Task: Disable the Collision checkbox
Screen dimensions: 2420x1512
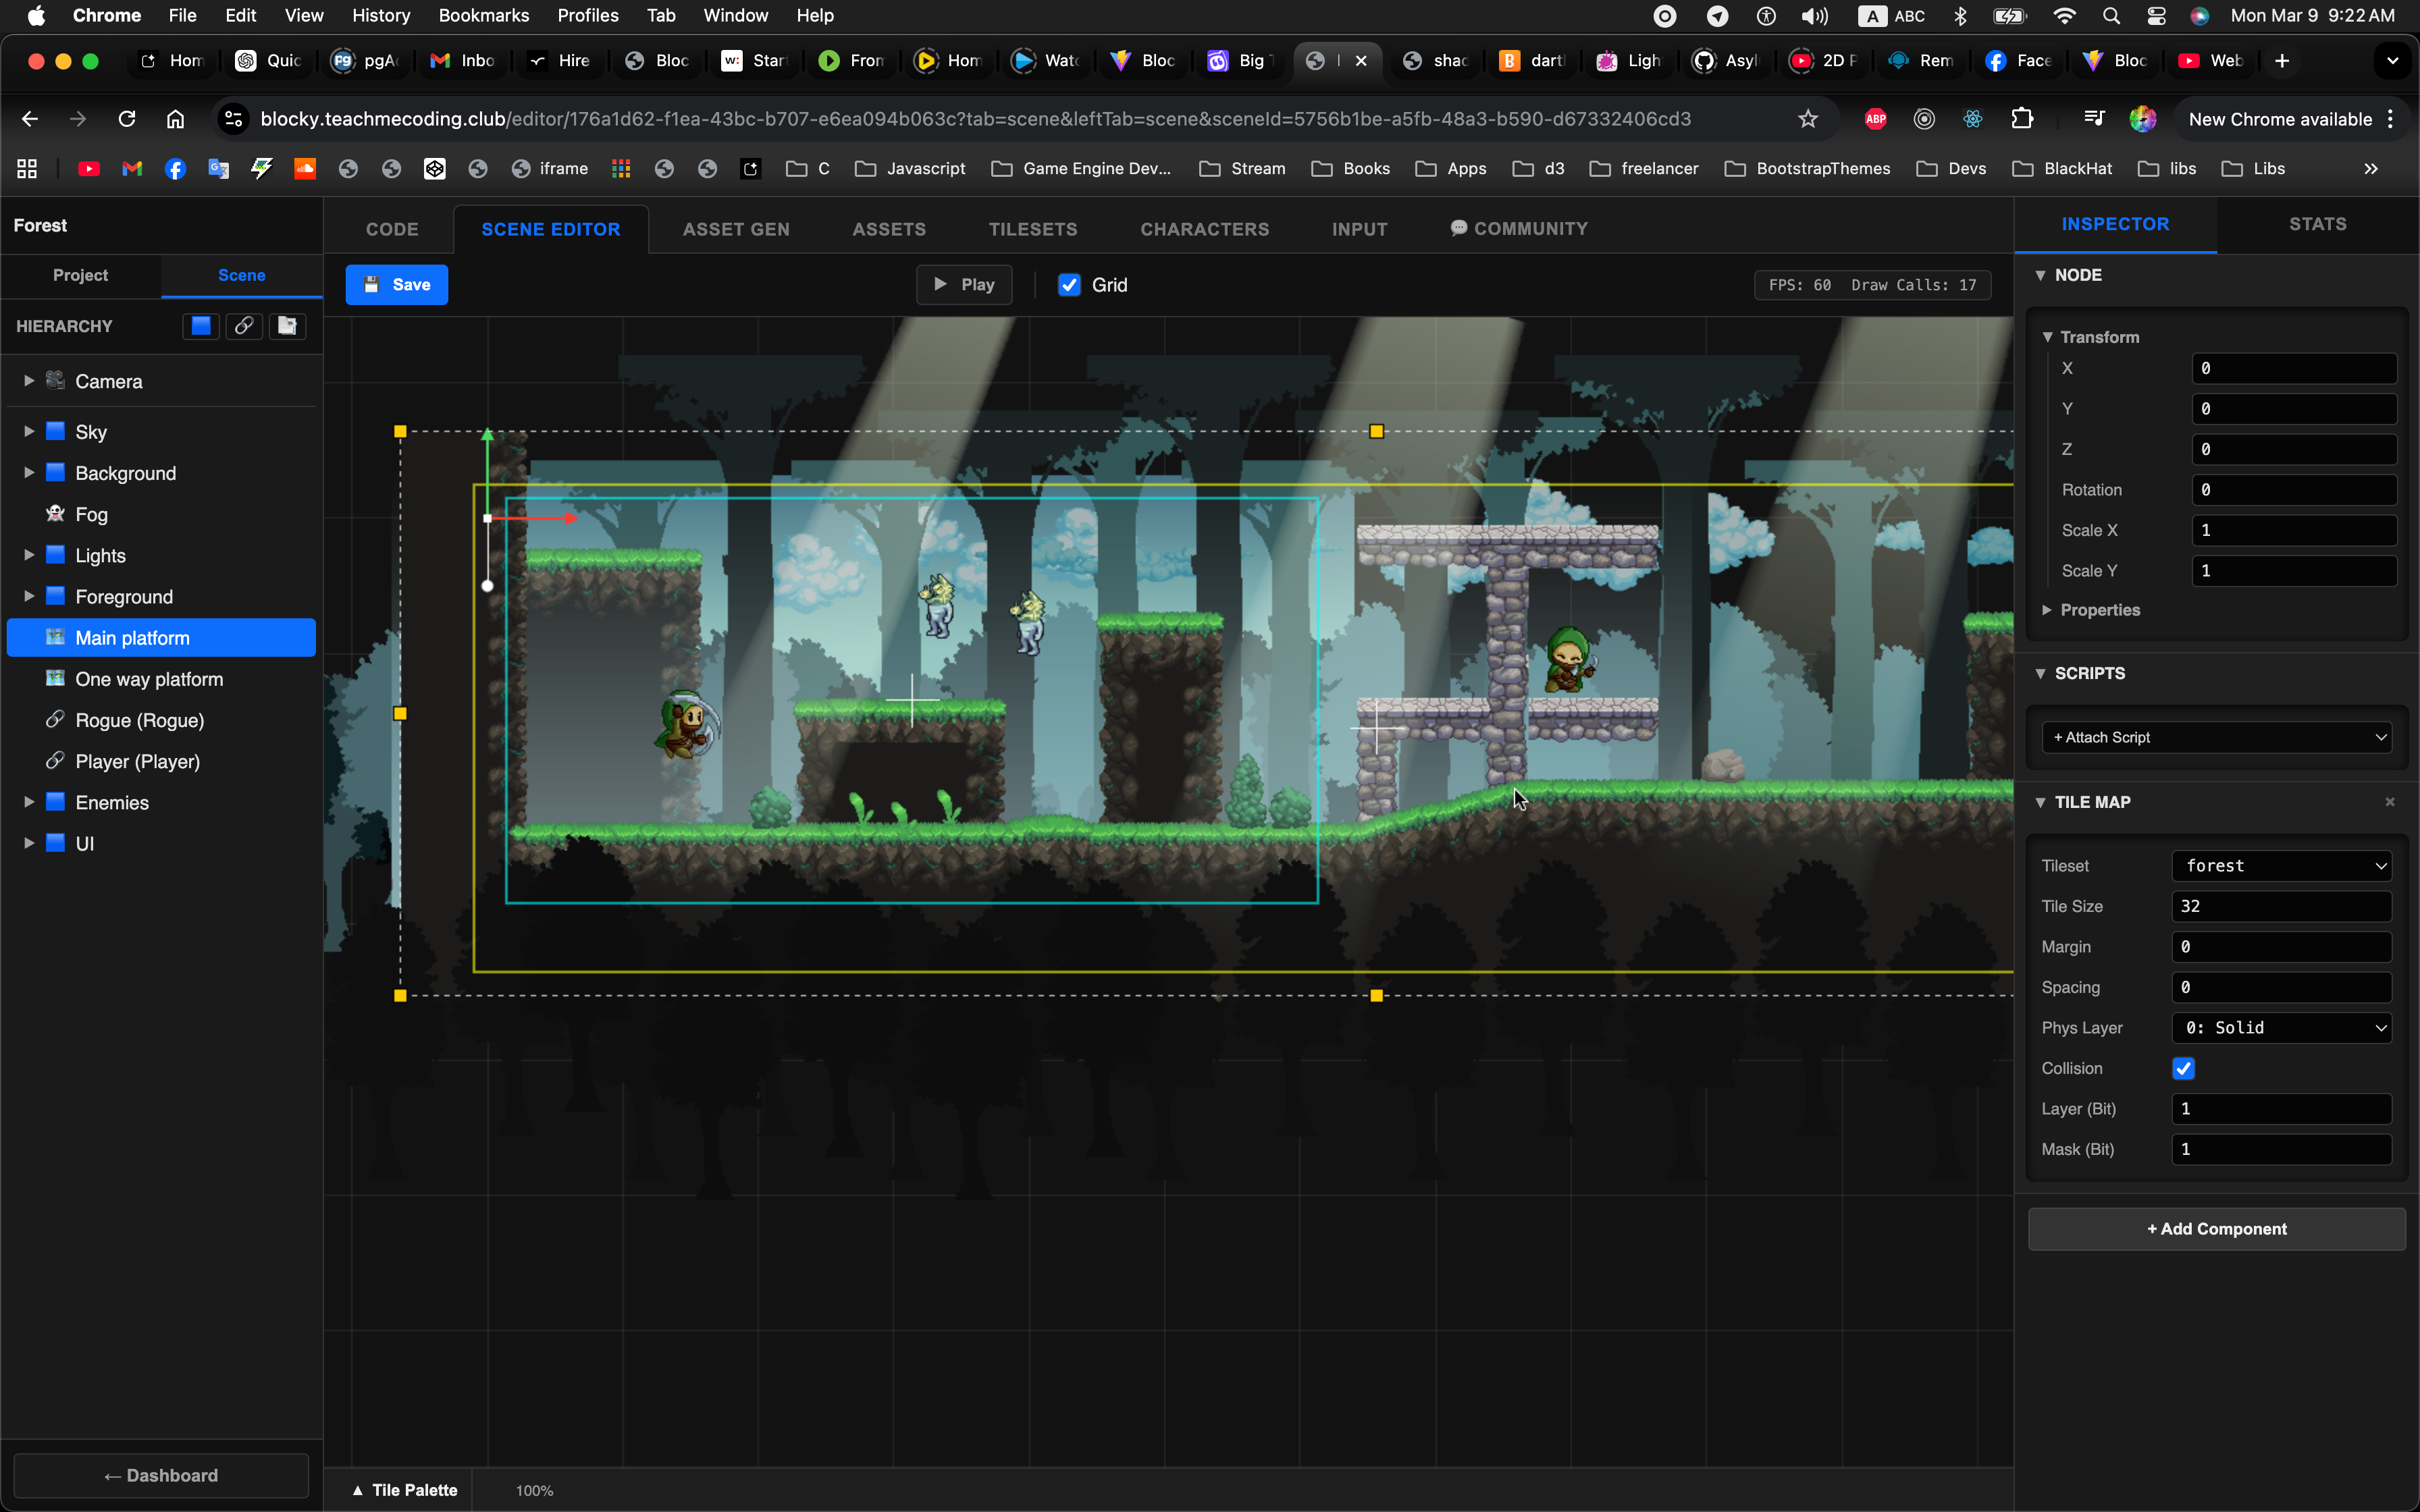Action: (x=2183, y=1069)
